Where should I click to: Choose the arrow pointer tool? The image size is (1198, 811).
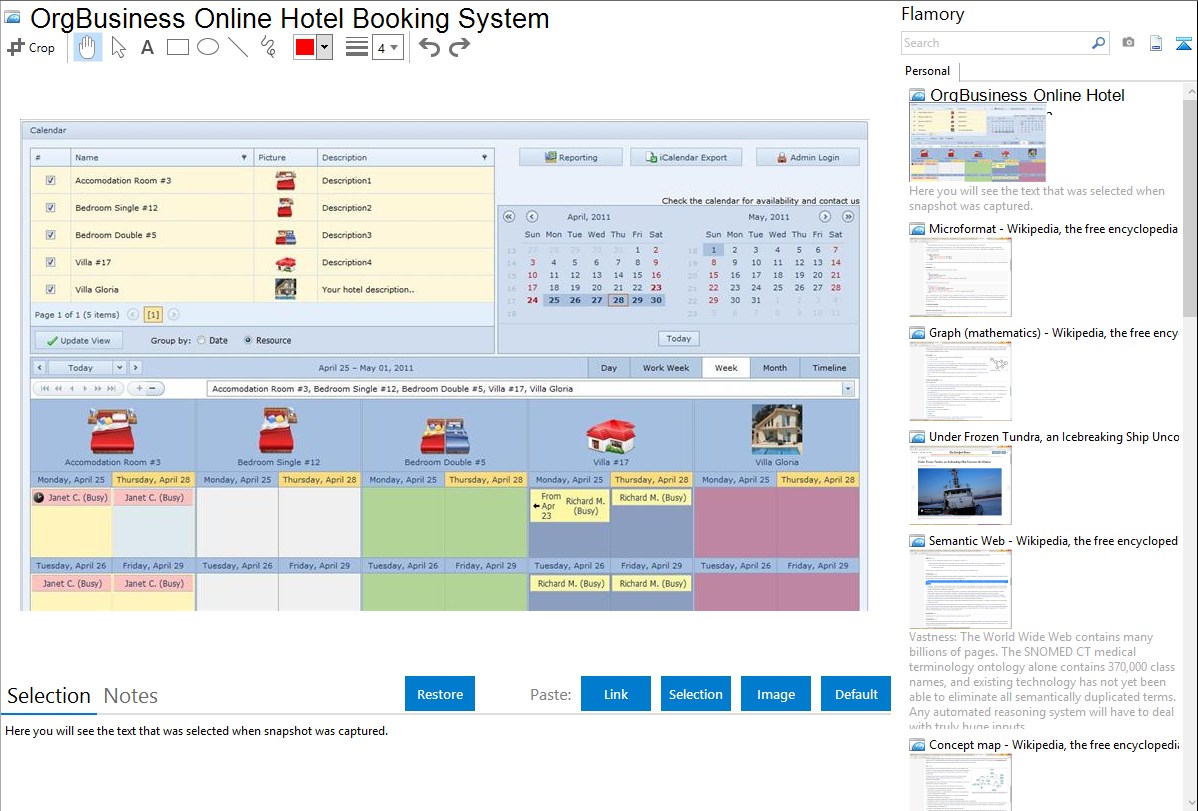click(118, 47)
